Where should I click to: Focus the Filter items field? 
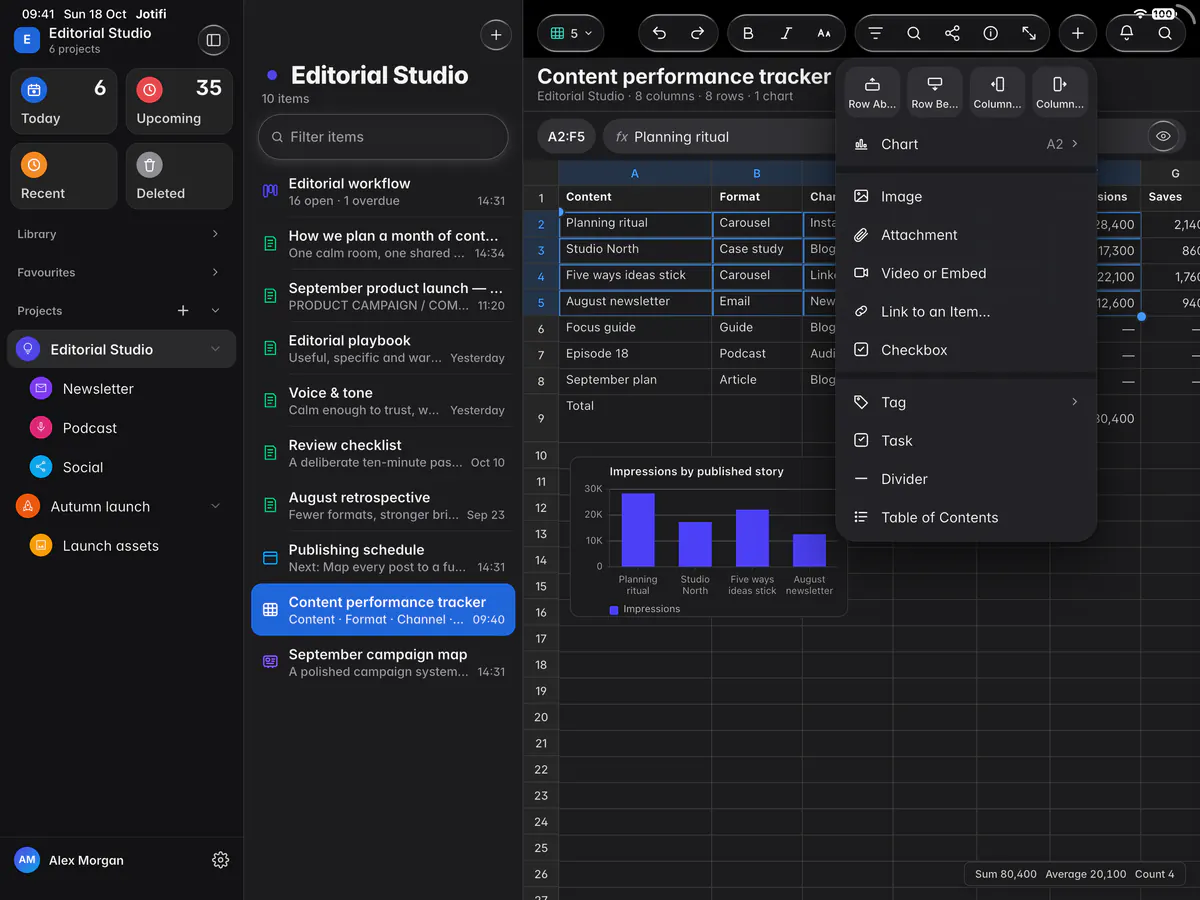[x=383, y=137]
